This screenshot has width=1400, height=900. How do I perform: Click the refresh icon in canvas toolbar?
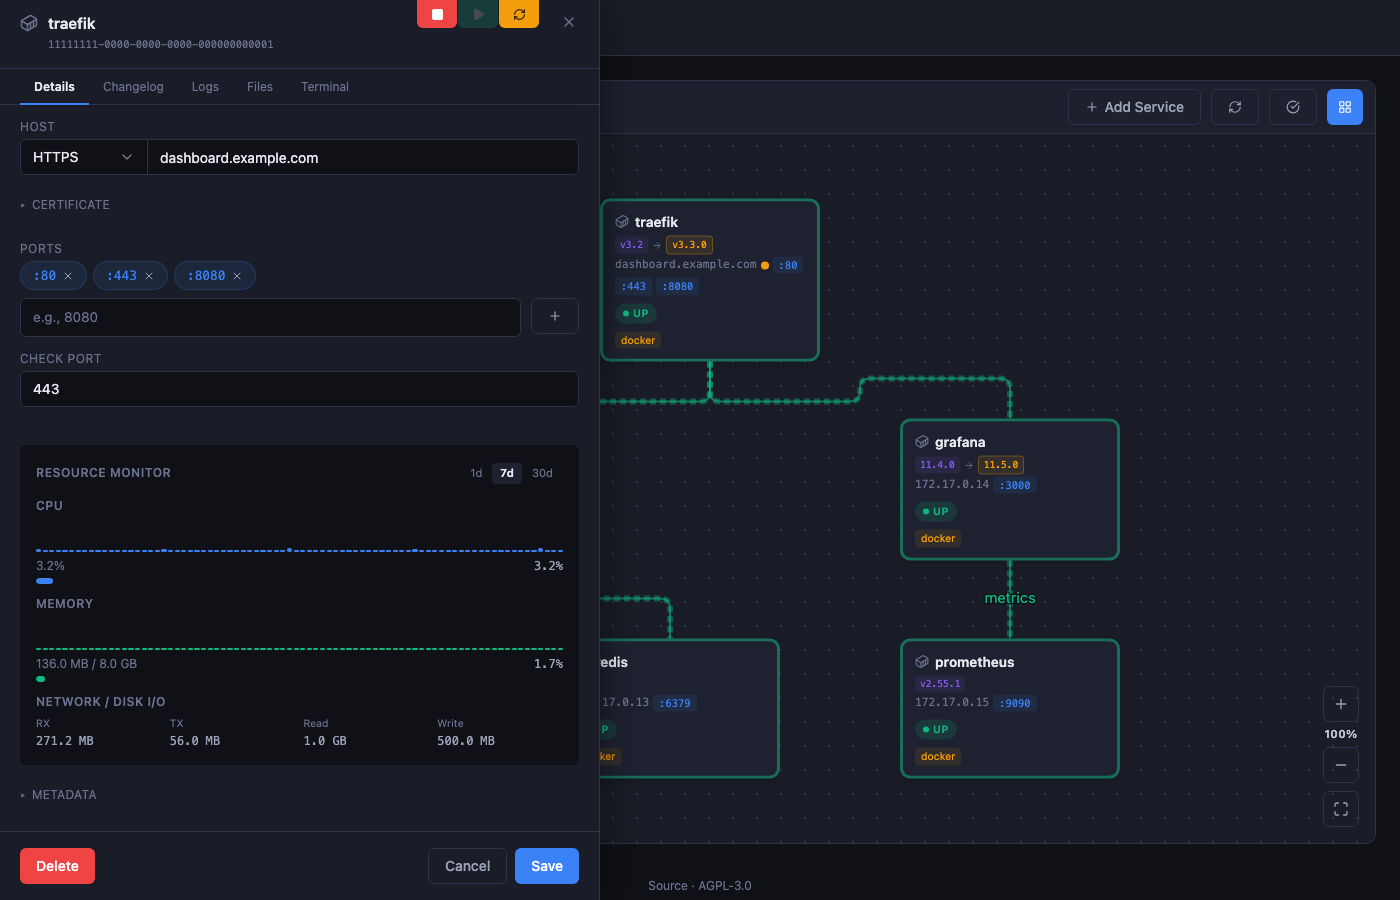pos(1235,107)
